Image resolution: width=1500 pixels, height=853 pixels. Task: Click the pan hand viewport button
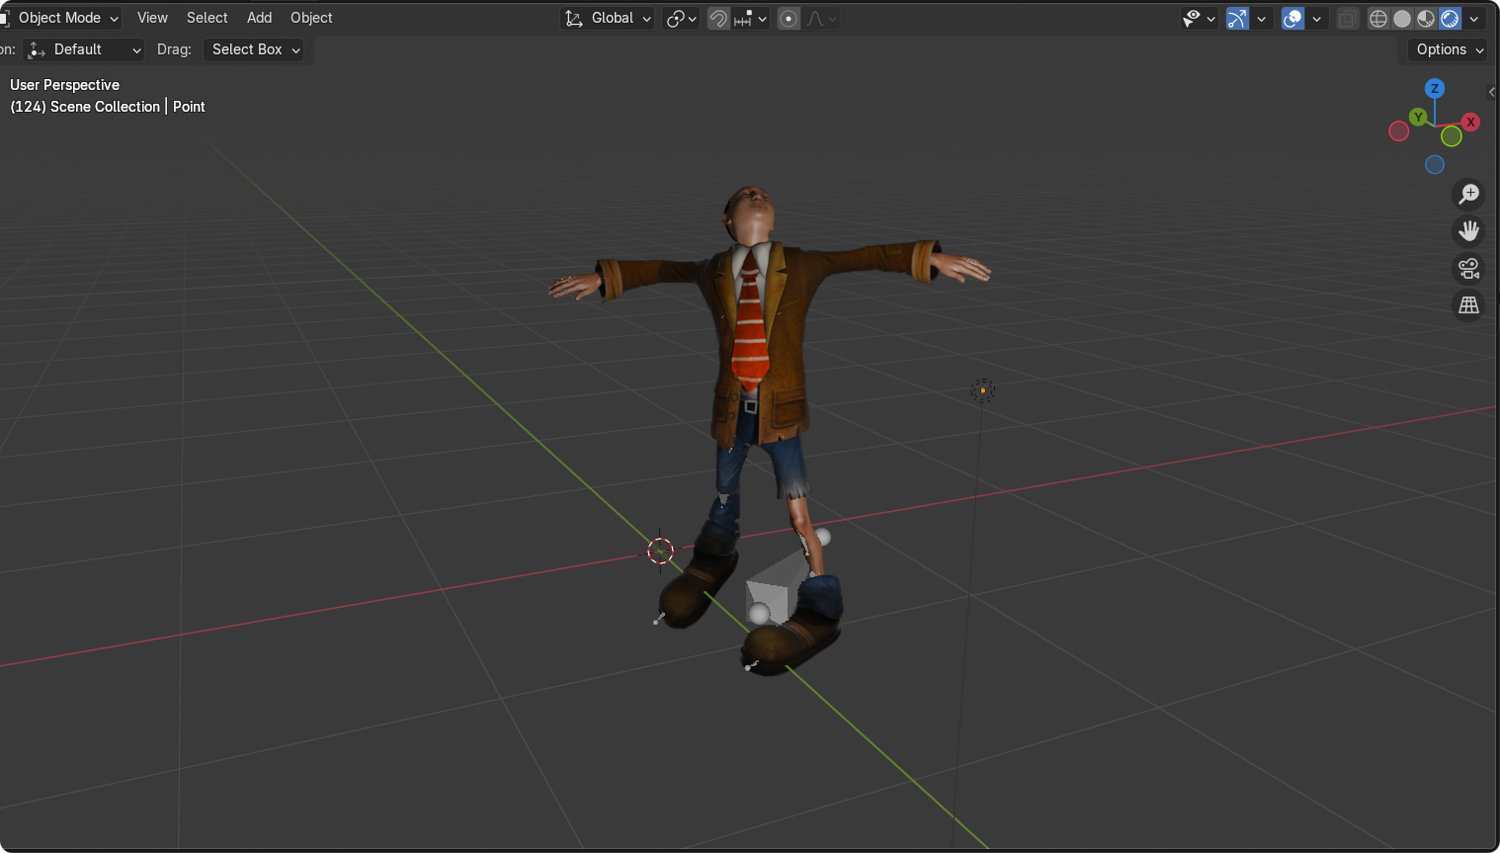[1469, 231]
